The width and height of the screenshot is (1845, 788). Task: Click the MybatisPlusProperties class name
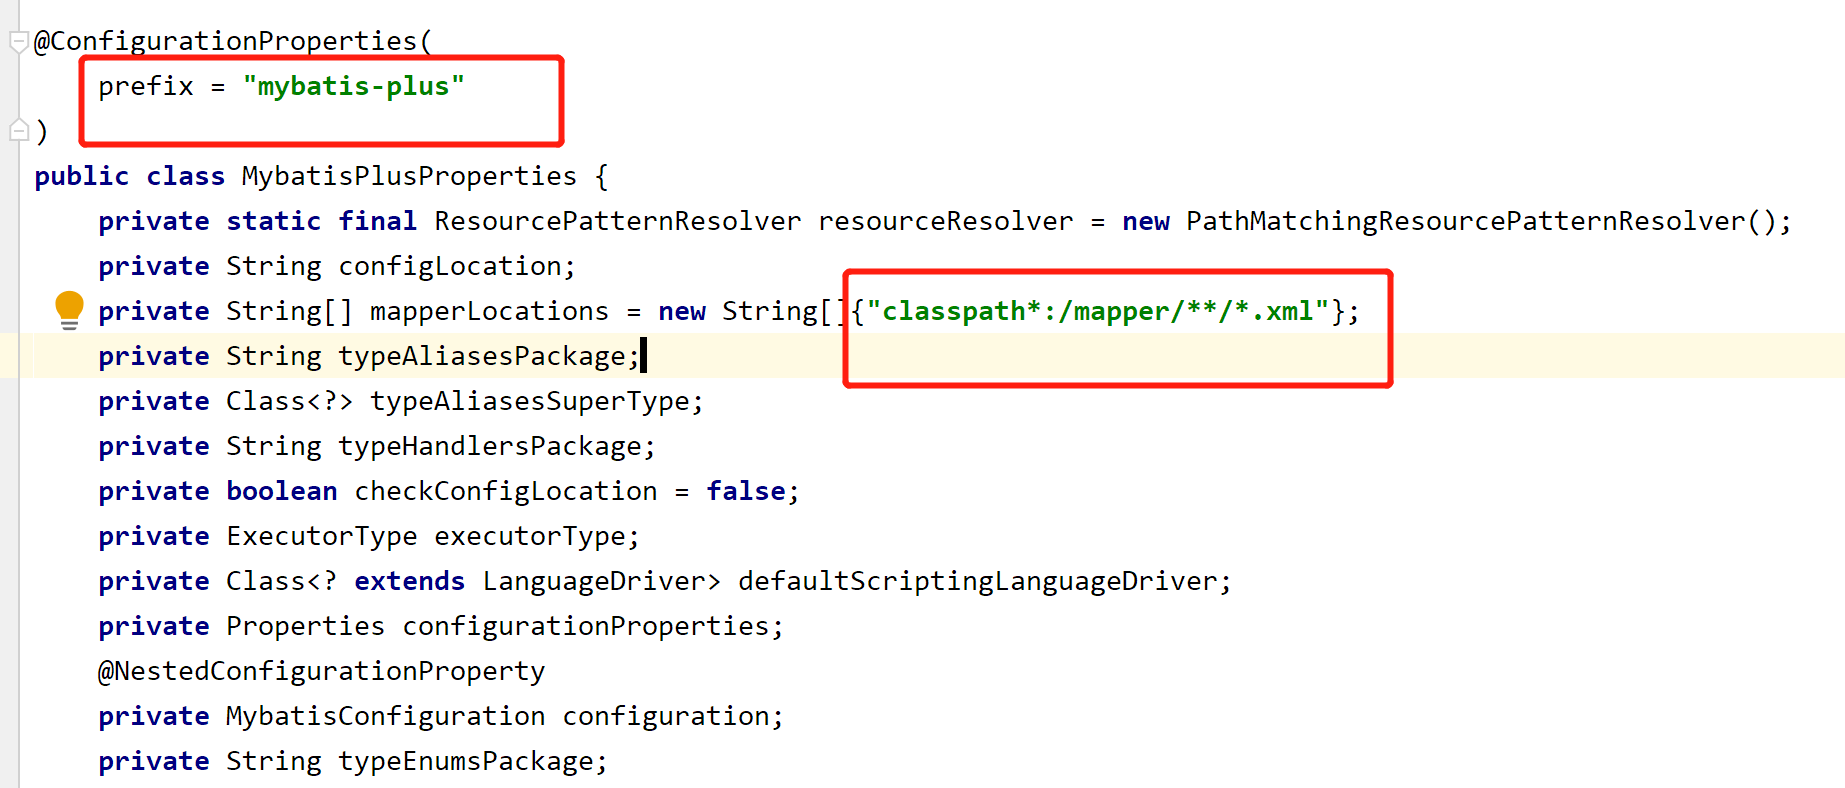(409, 176)
